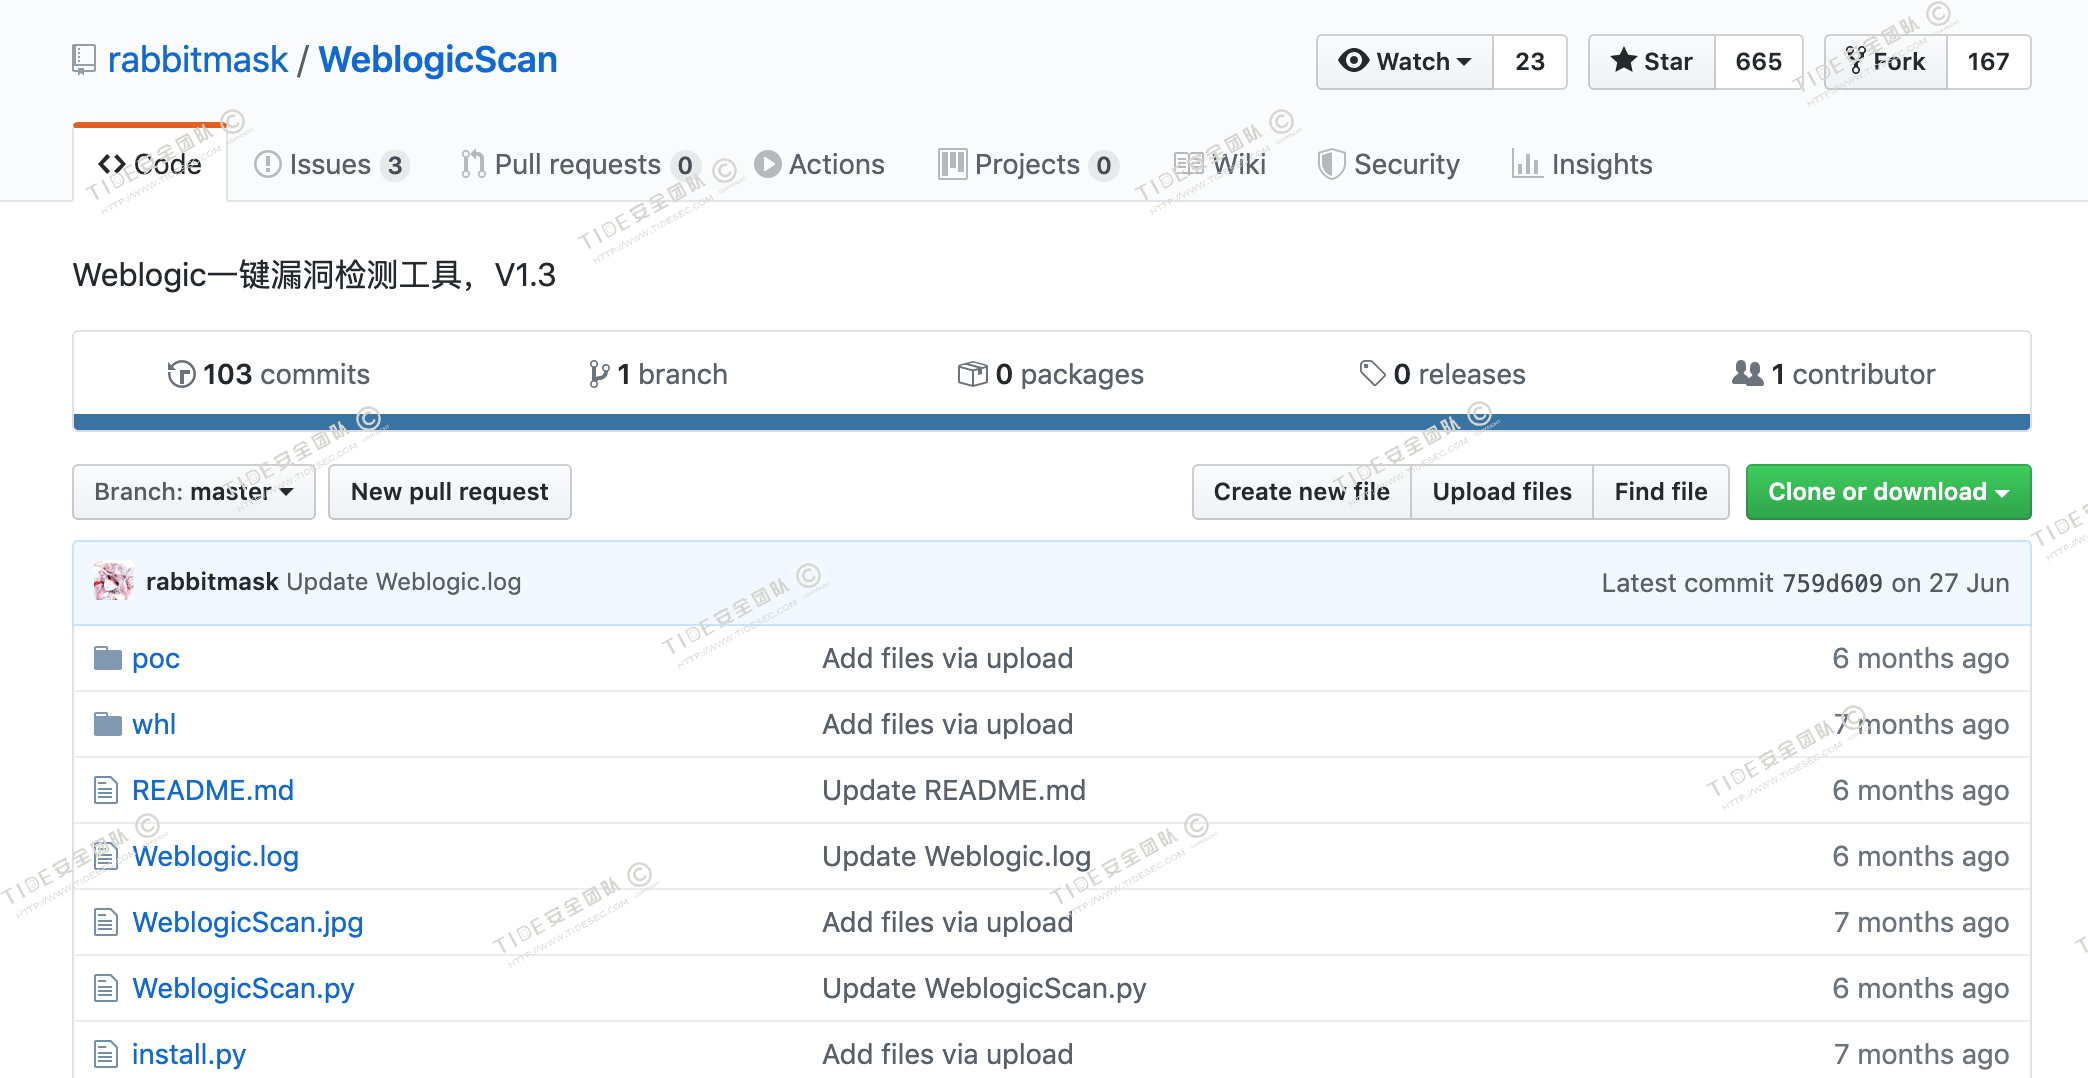The width and height of the screenshot is (2088, 1078).
Task: Click the packages box icon
Action: point(972,374)
